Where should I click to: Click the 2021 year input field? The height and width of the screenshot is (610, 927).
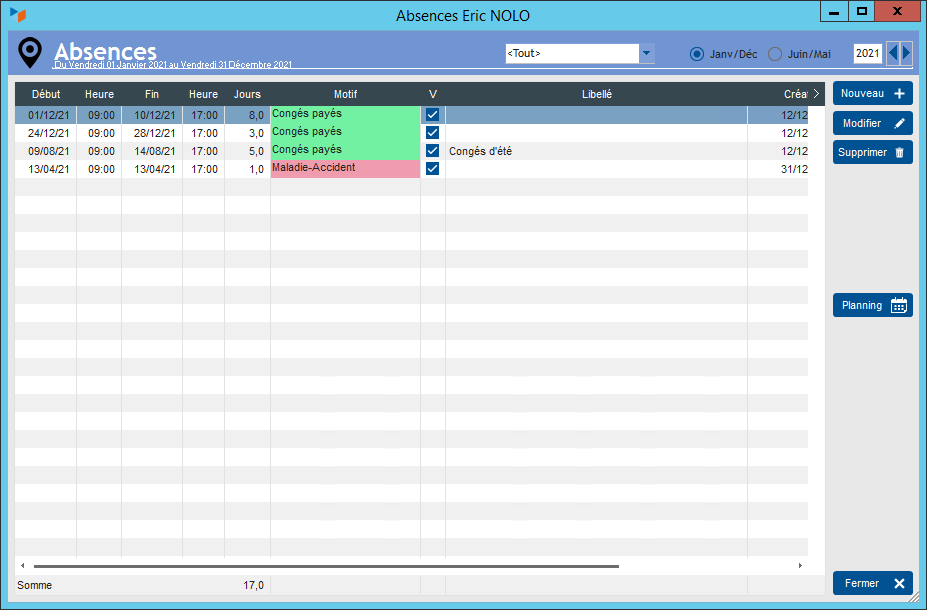(866, 53)
